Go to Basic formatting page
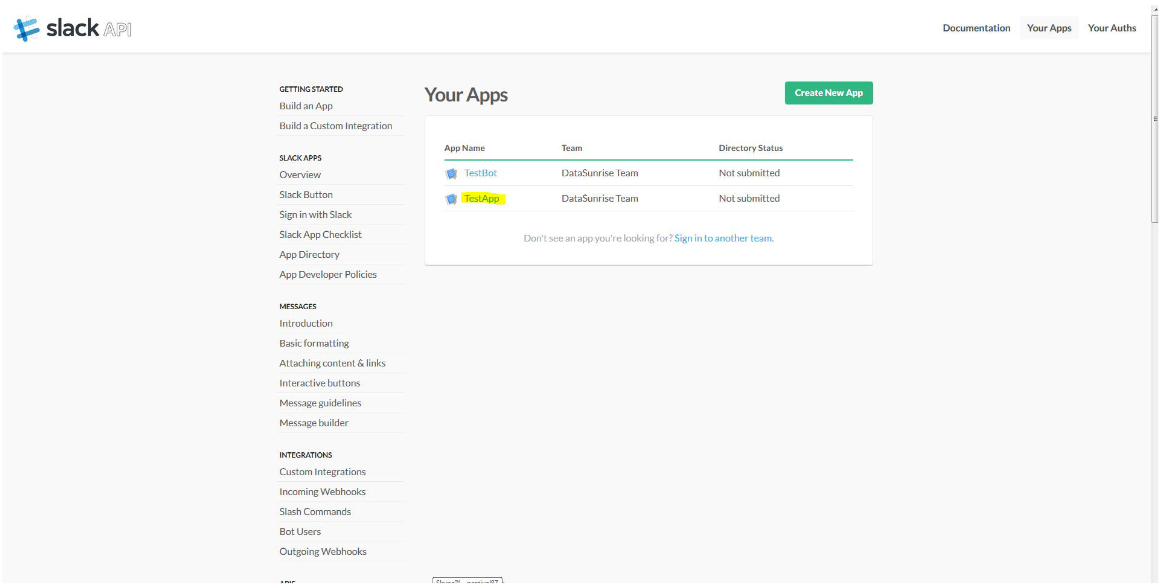The height and width of the screenshot is (585, 1161). [x=314, y=344]
